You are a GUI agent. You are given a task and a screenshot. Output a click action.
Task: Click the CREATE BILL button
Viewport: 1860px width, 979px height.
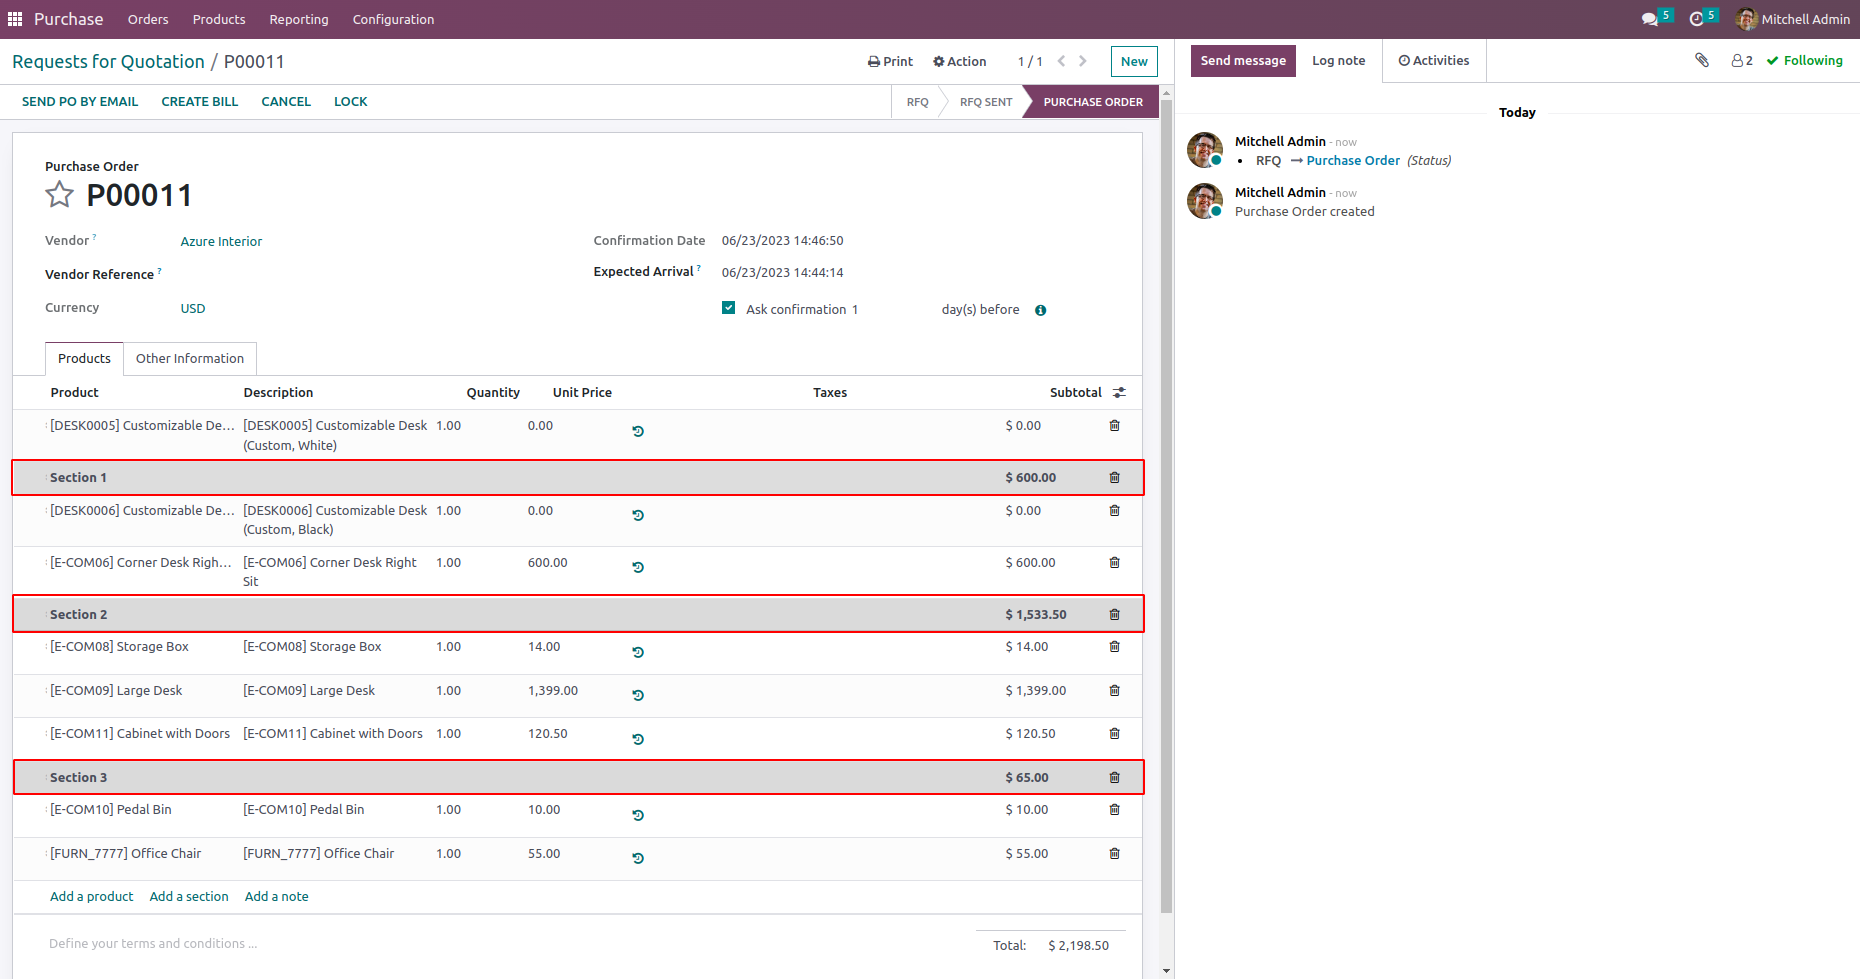click(199, 102)
